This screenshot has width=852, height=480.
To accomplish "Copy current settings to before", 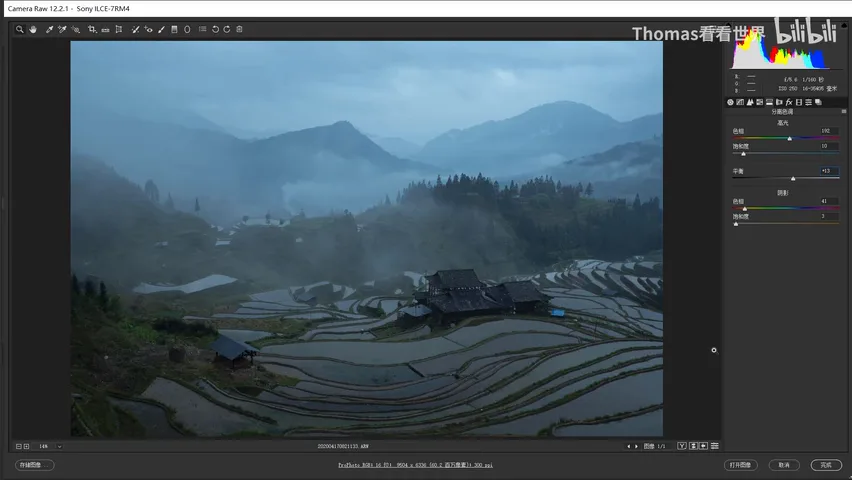I will (704, 446).
